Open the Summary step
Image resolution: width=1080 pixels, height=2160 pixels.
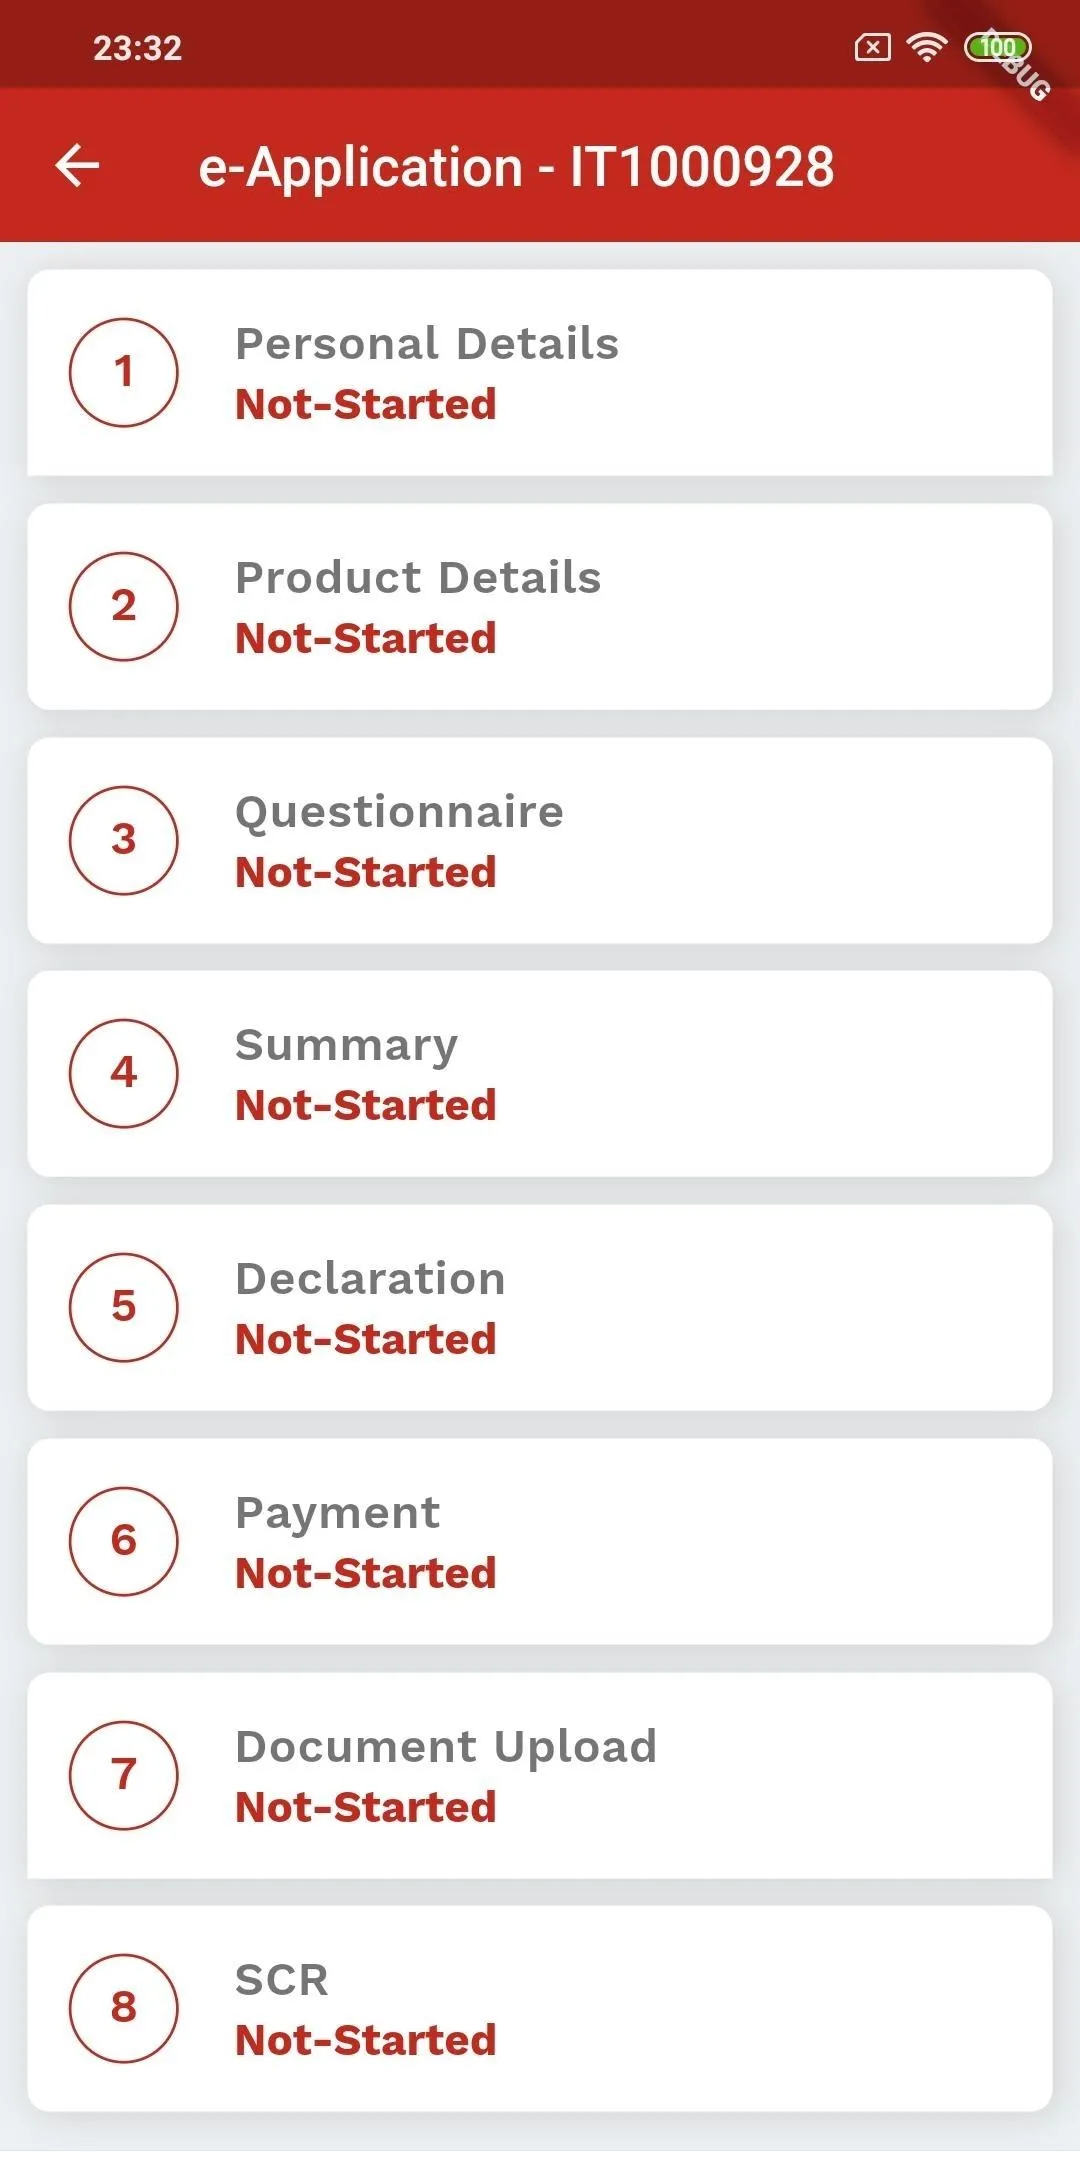(540, 1073)
